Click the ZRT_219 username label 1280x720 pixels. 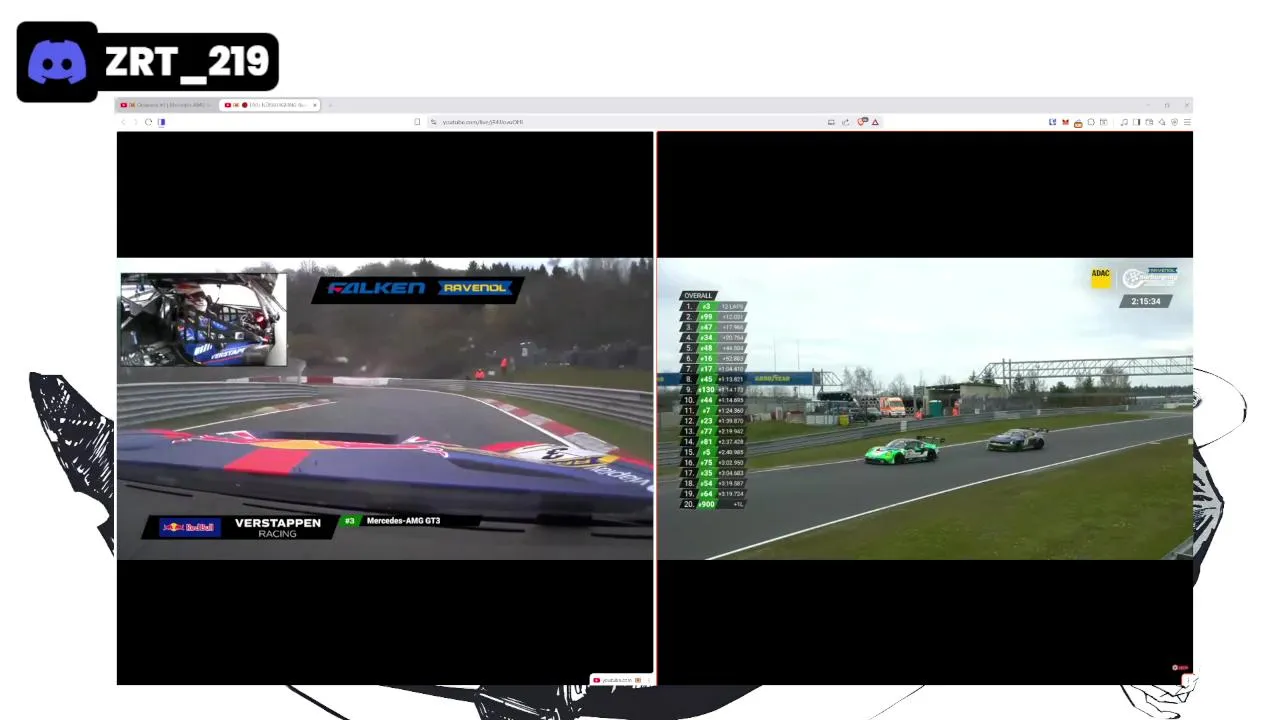click(x=187, y=62)
